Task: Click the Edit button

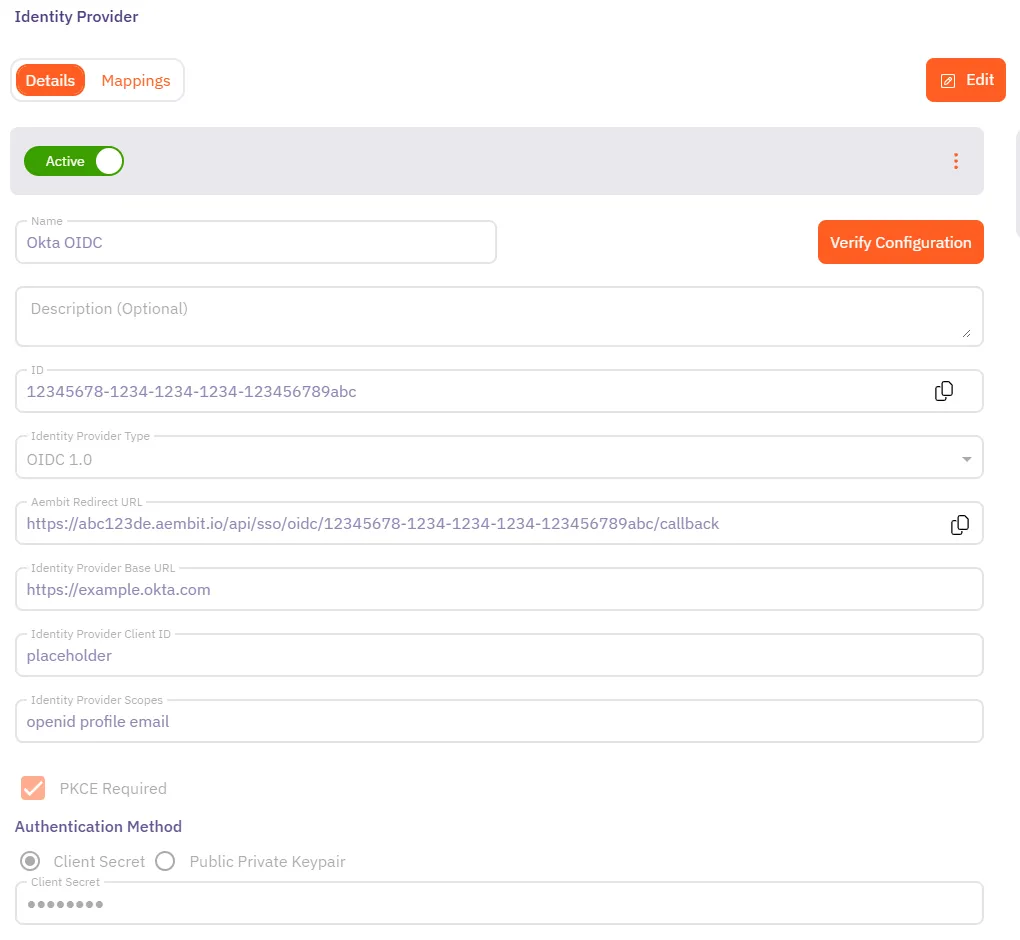Action: click(965, 80)
